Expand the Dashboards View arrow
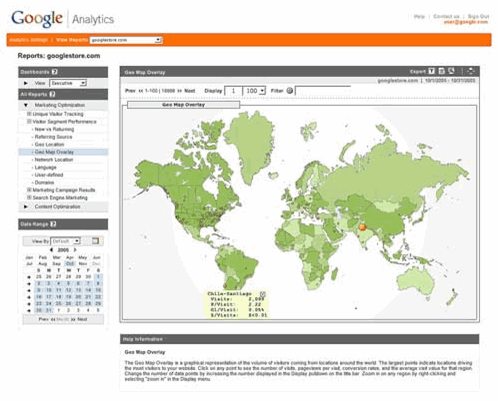498x401 pixels. 26,83
